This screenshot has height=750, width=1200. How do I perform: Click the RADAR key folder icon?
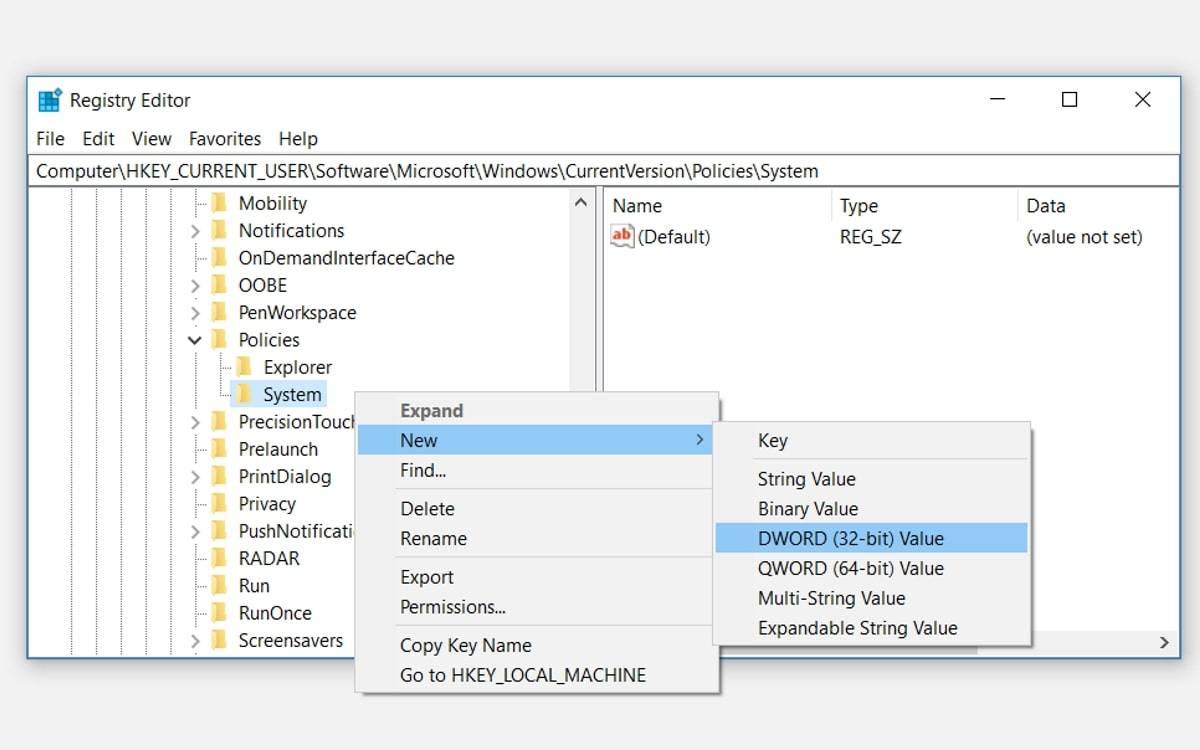click(x=219, y=558)
